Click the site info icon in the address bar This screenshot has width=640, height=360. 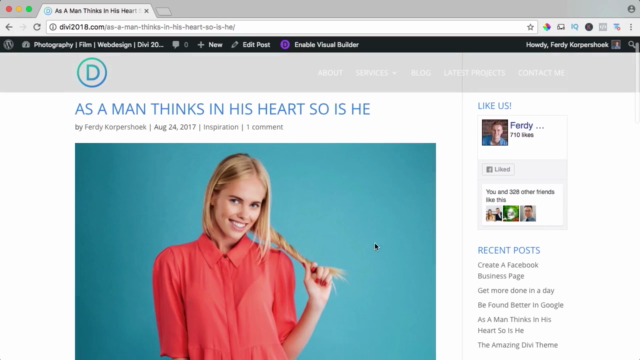pyautogui.click(x=53, y=27)
